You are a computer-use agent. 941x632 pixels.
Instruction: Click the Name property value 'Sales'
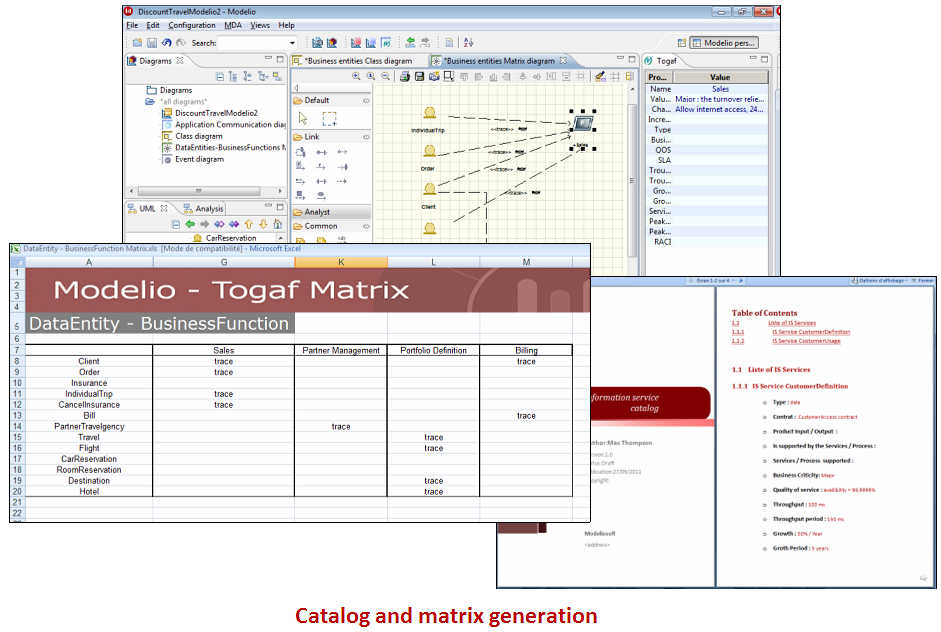point(720,89)
